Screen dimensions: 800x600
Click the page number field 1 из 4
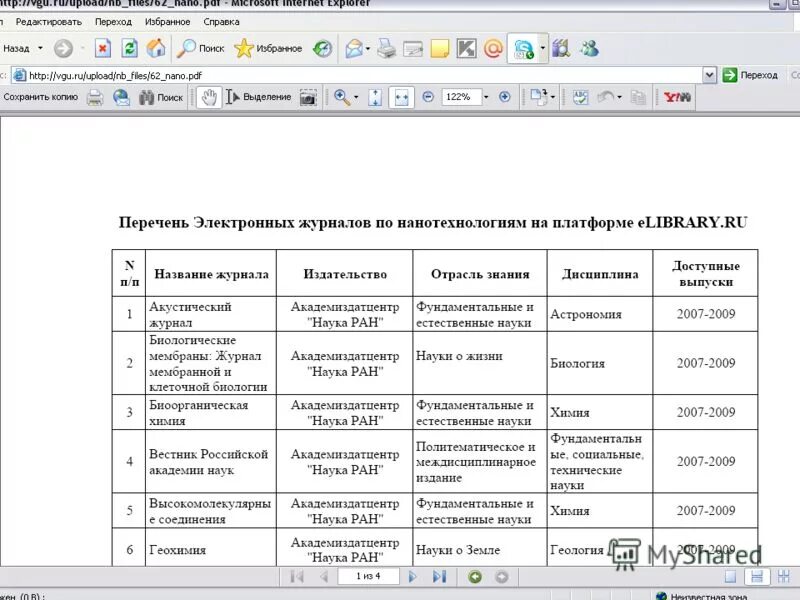368,577
